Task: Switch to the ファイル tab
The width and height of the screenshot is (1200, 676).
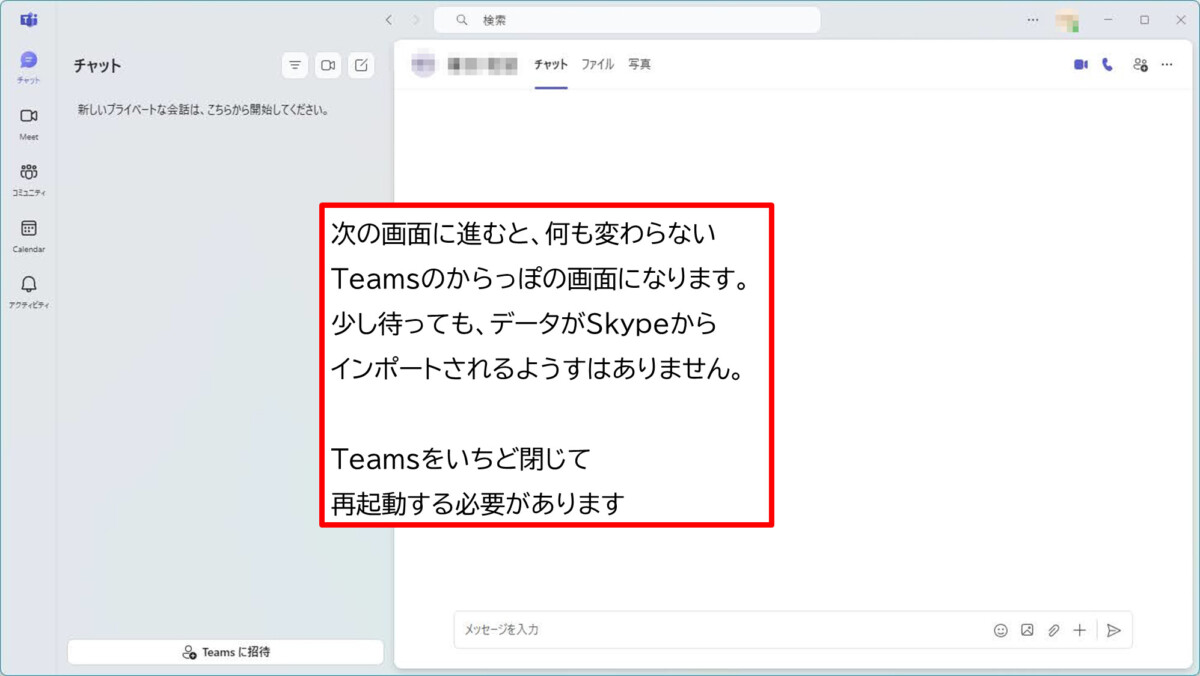Action: click(x=598, y=64)
